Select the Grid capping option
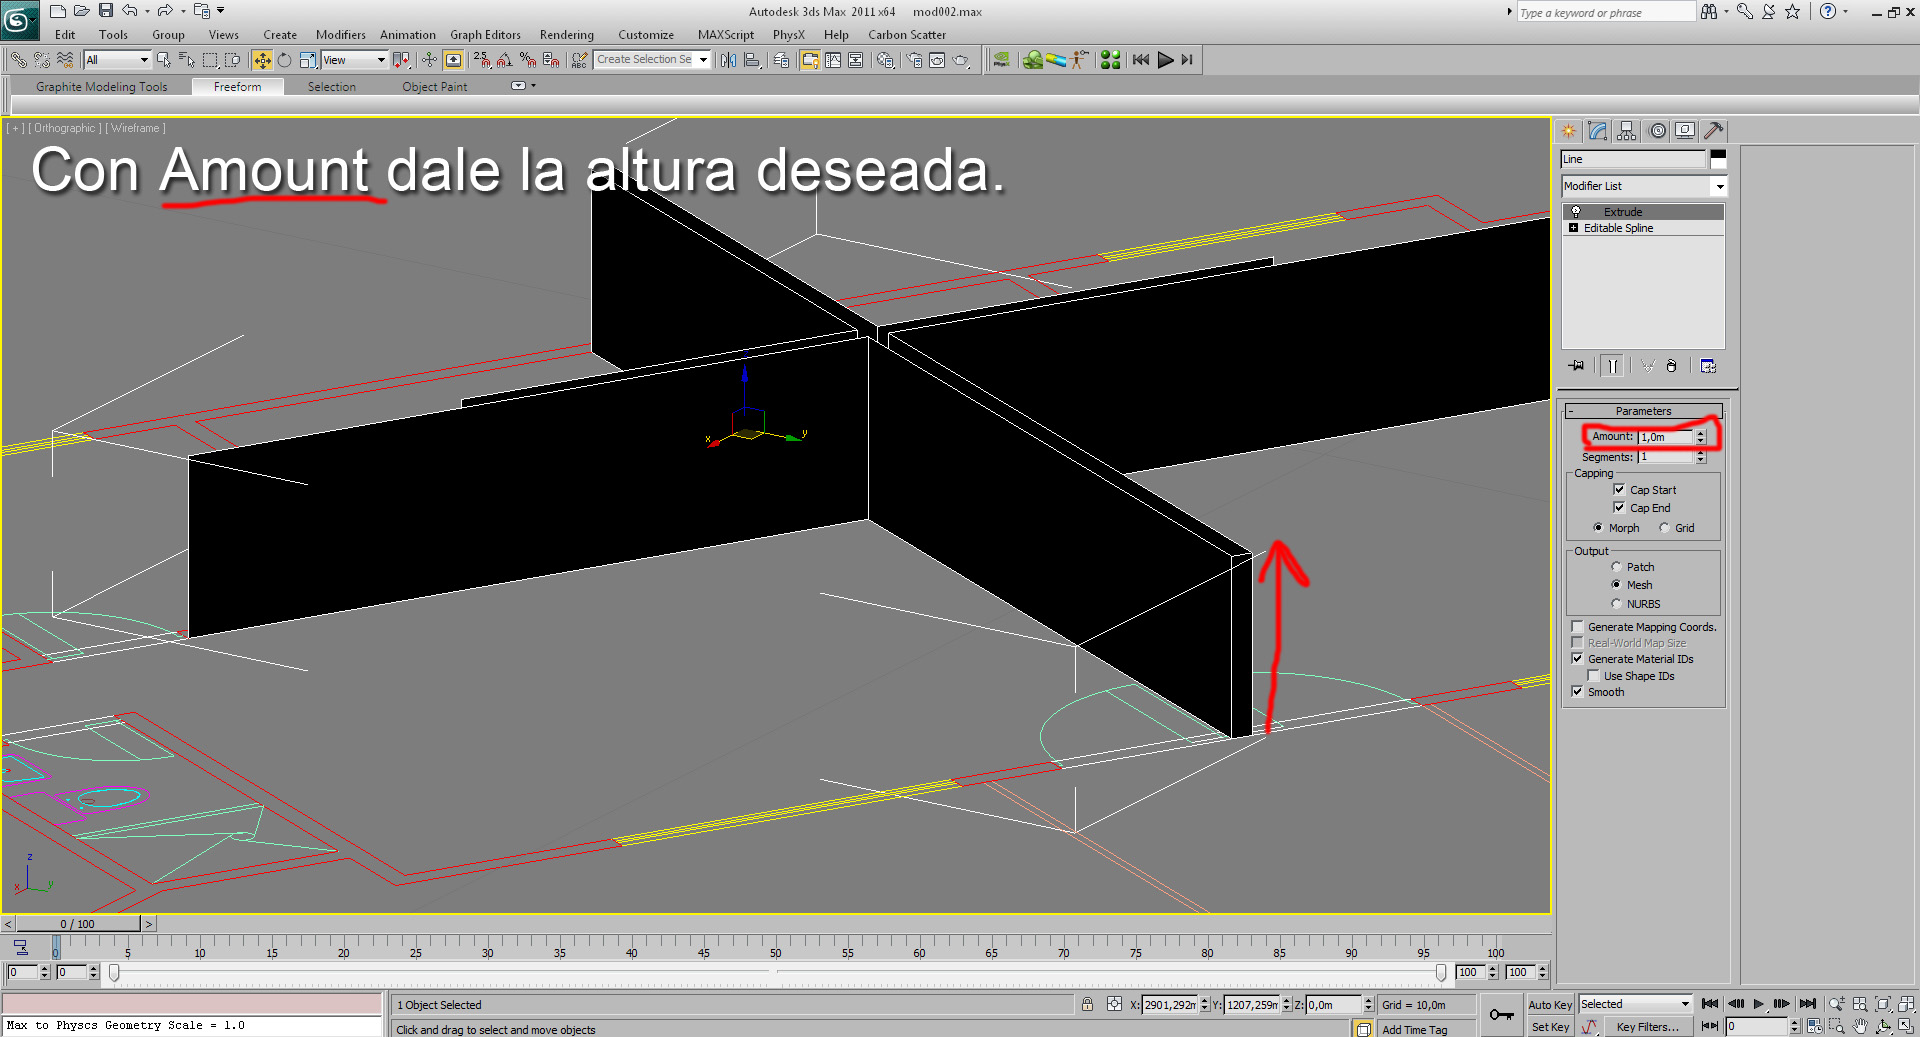Image resolution: width=1920 pixels, height=1037 pixels. pyautogui.click(x=1664, y=528)
